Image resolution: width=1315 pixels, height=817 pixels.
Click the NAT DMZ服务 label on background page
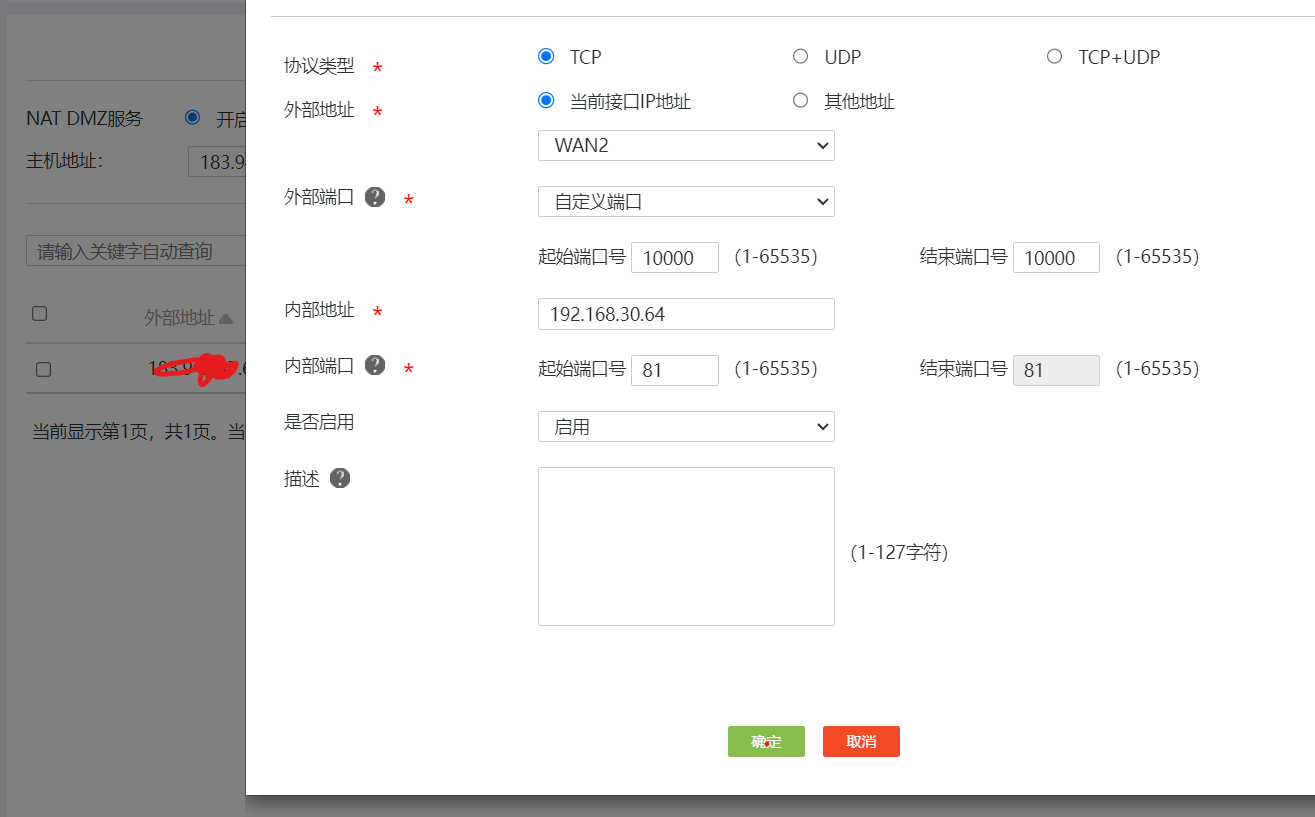85,118
